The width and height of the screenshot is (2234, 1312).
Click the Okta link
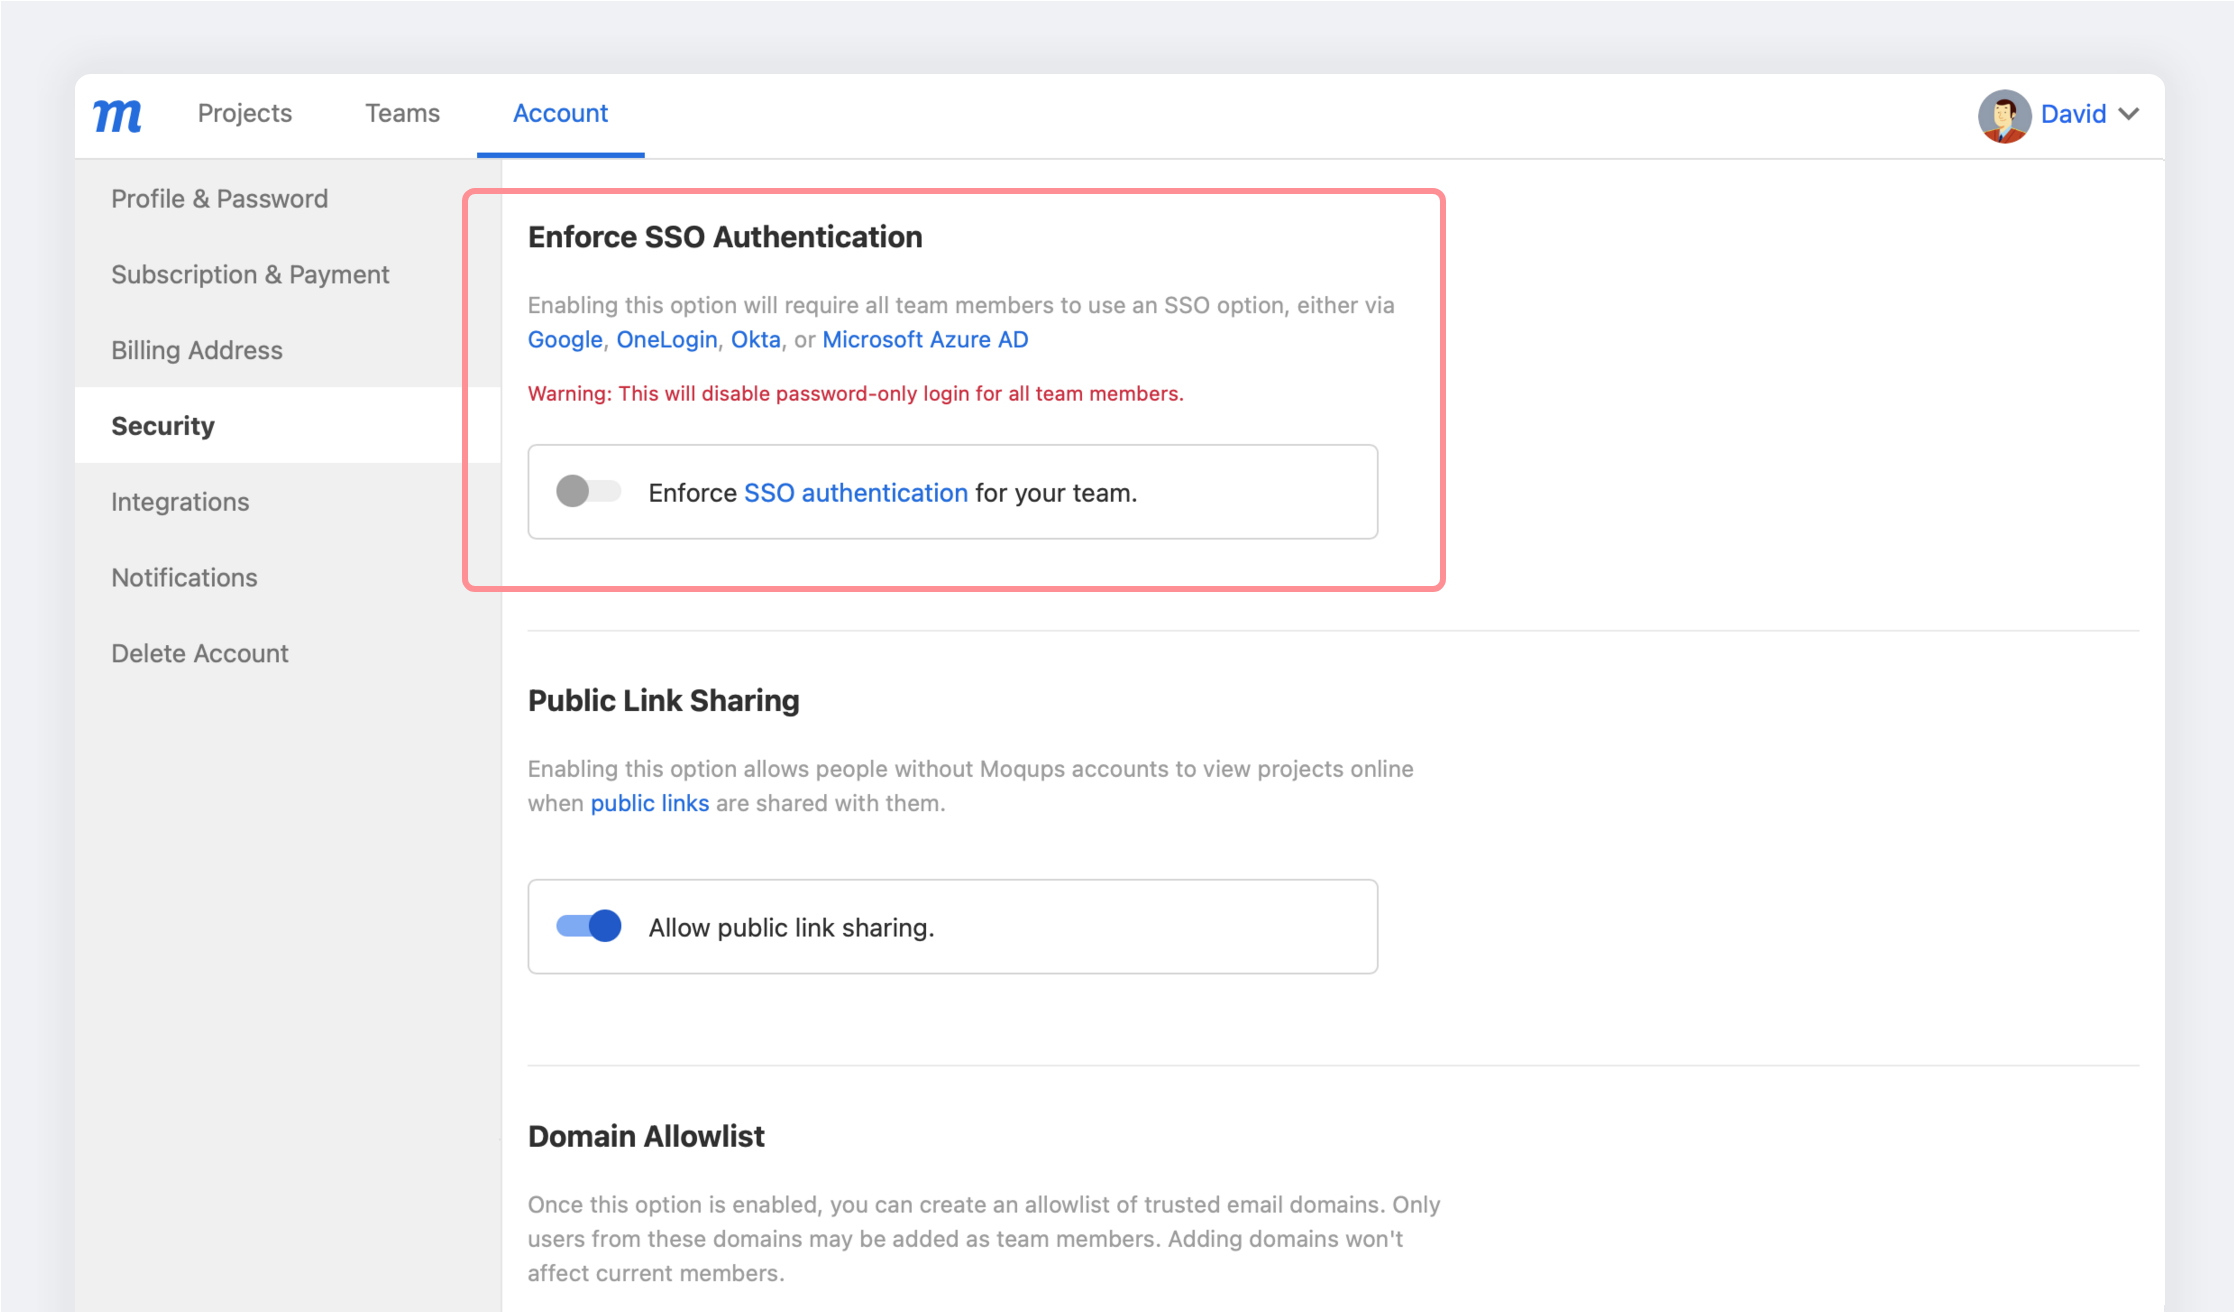coord(755,340)
